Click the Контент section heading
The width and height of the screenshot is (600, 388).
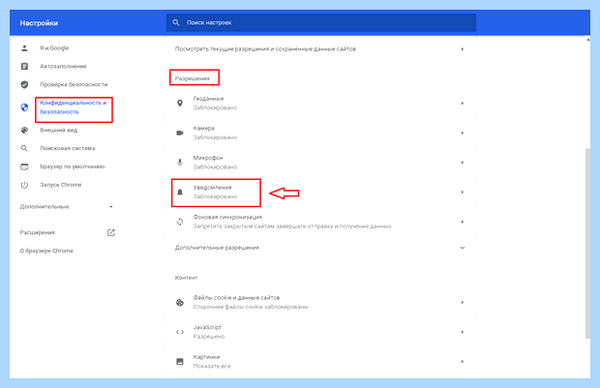[186, 278]
